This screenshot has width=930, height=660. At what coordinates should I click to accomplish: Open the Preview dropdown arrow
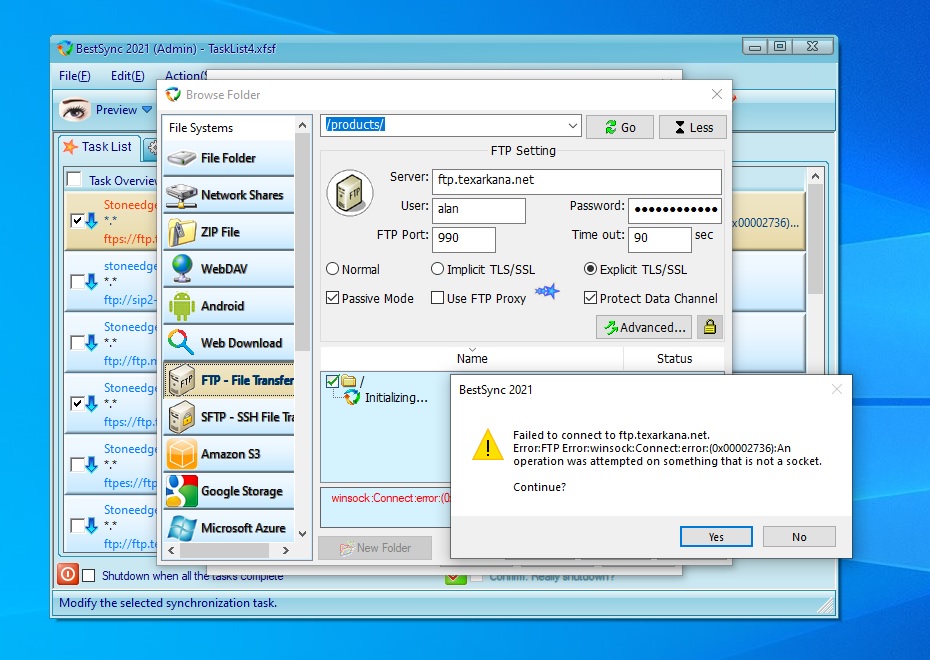click(146, 110)
